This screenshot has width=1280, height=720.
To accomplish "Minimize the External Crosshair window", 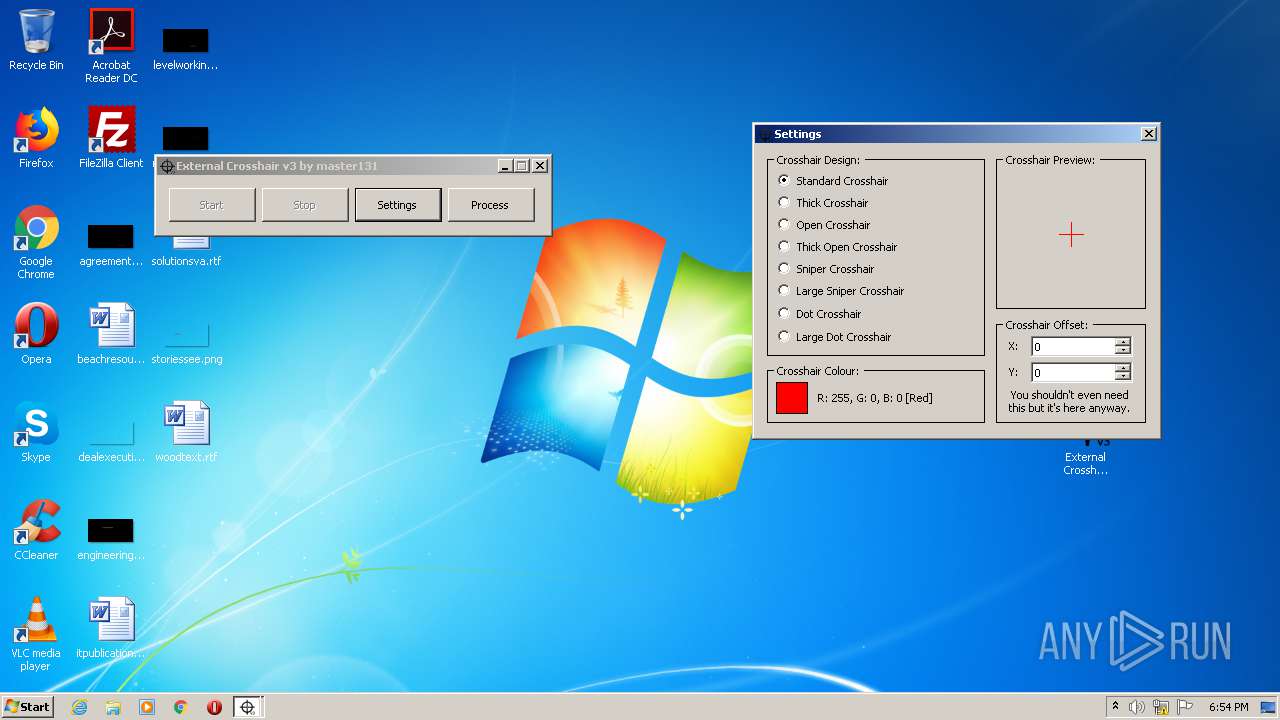I will pyautogui.click(x=505, y=166).
